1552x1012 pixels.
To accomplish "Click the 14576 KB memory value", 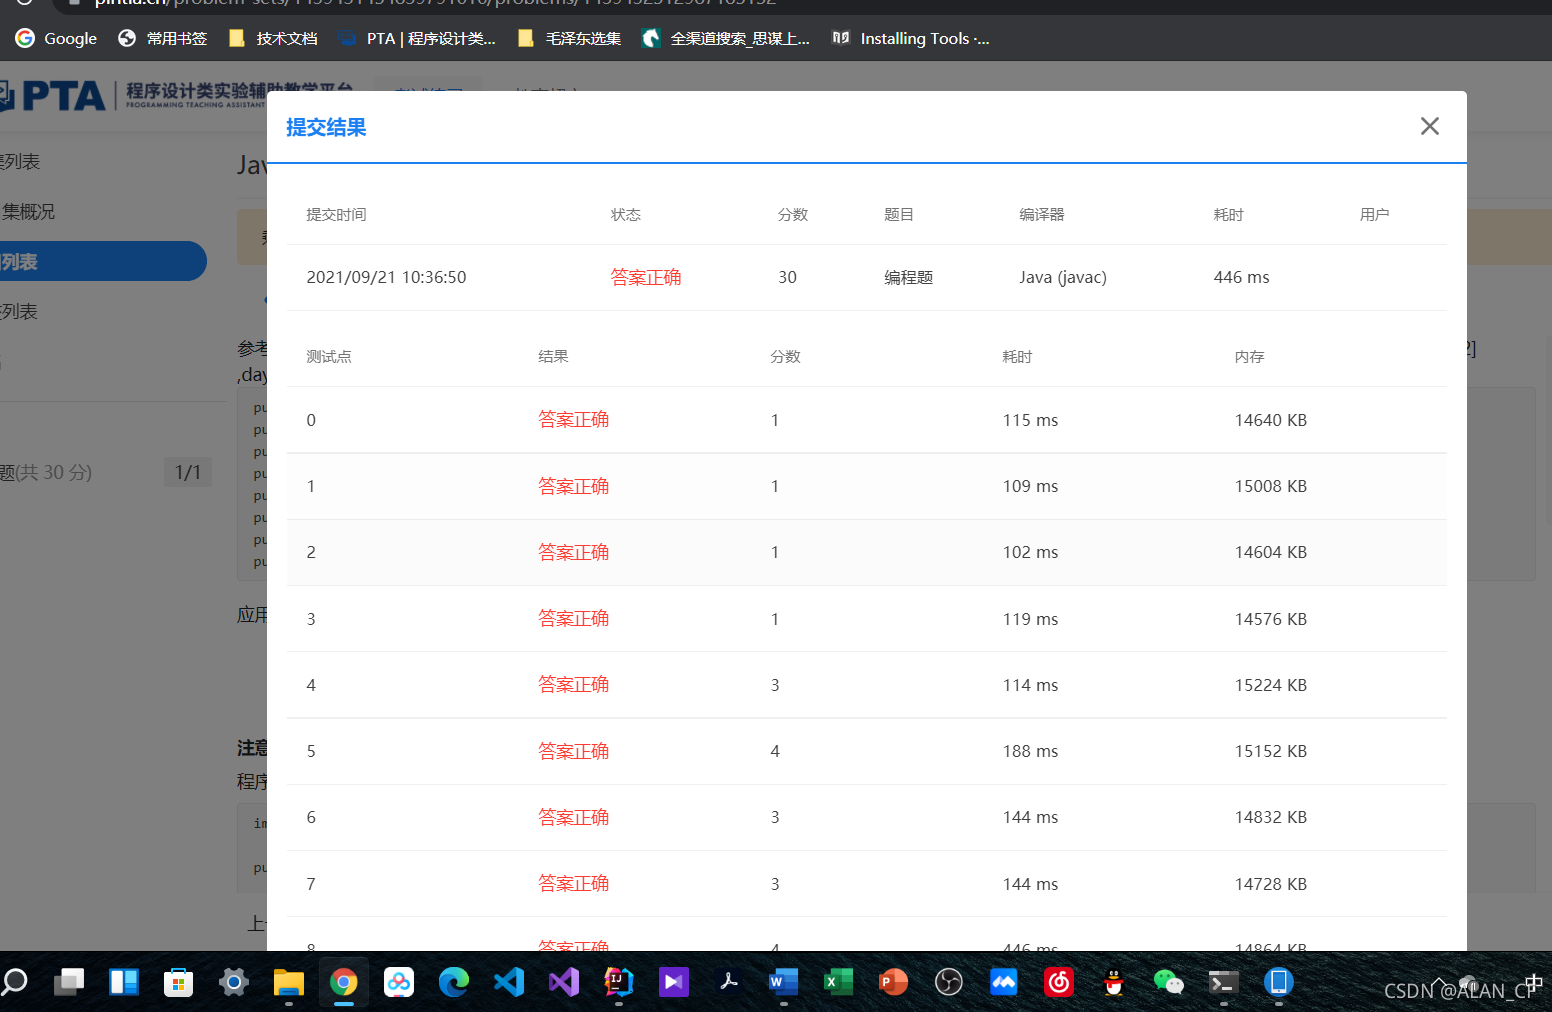I will pos(1271,619).
